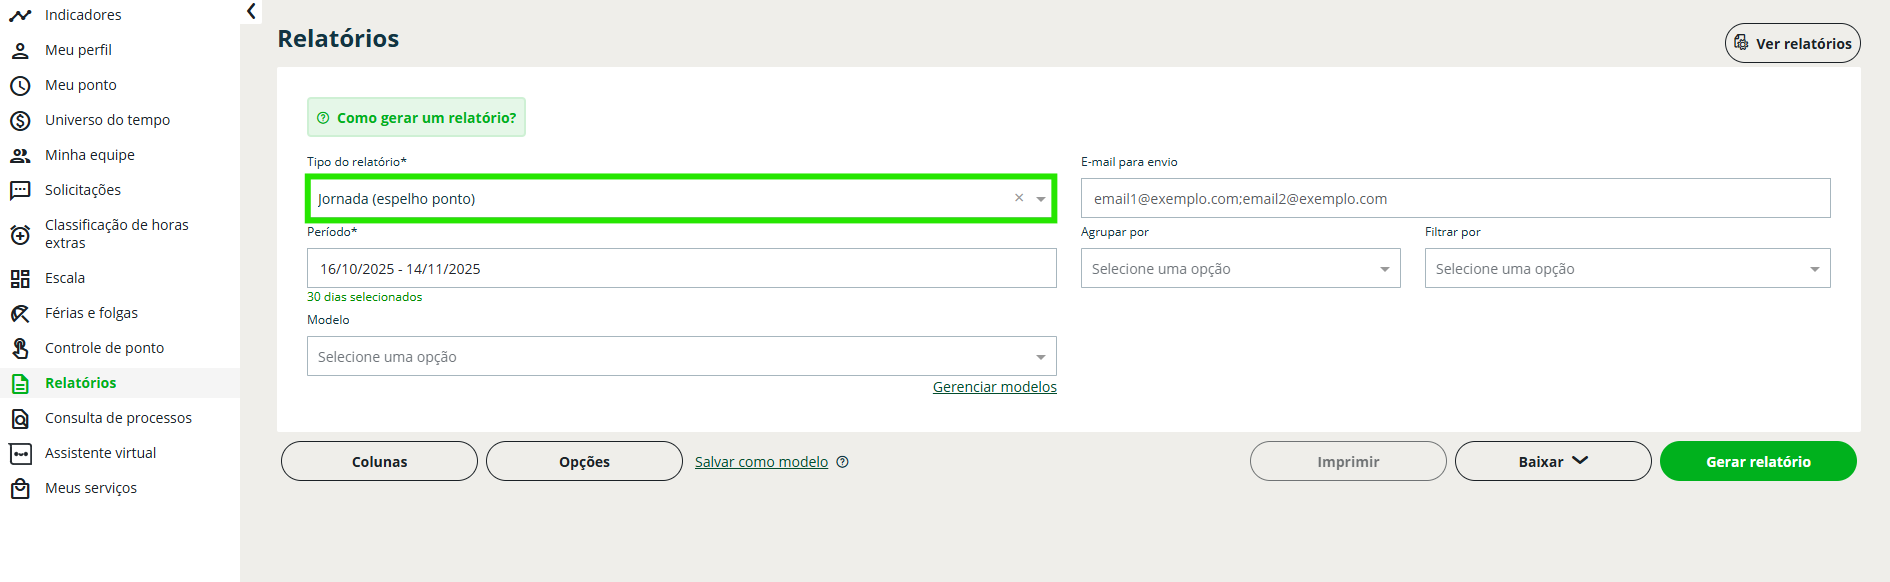Open Solicitações in the sidebar
The width and height of the screenshot is (1890, 582).
click(x=83, y=190)
